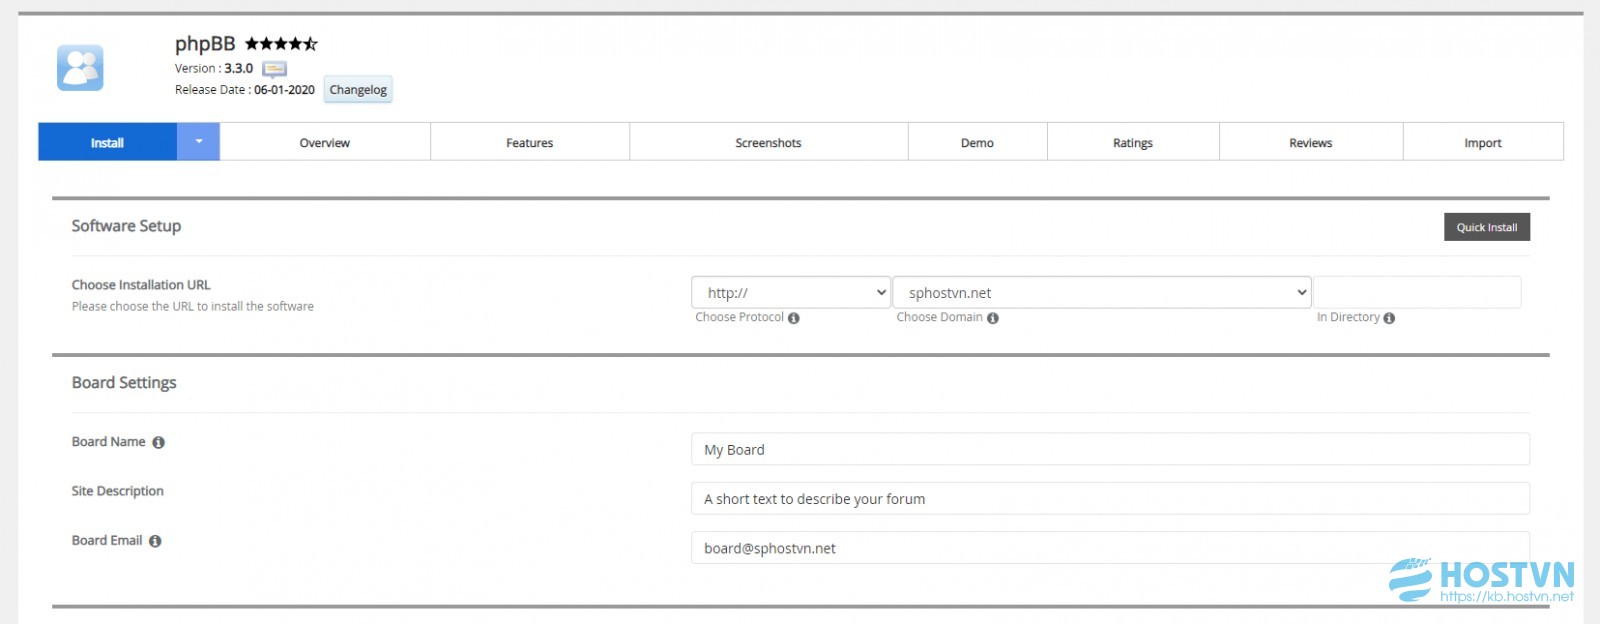Click the phpBB title text
The image size is (1600, 624).
pyautogui.click(x=205, y=44)
